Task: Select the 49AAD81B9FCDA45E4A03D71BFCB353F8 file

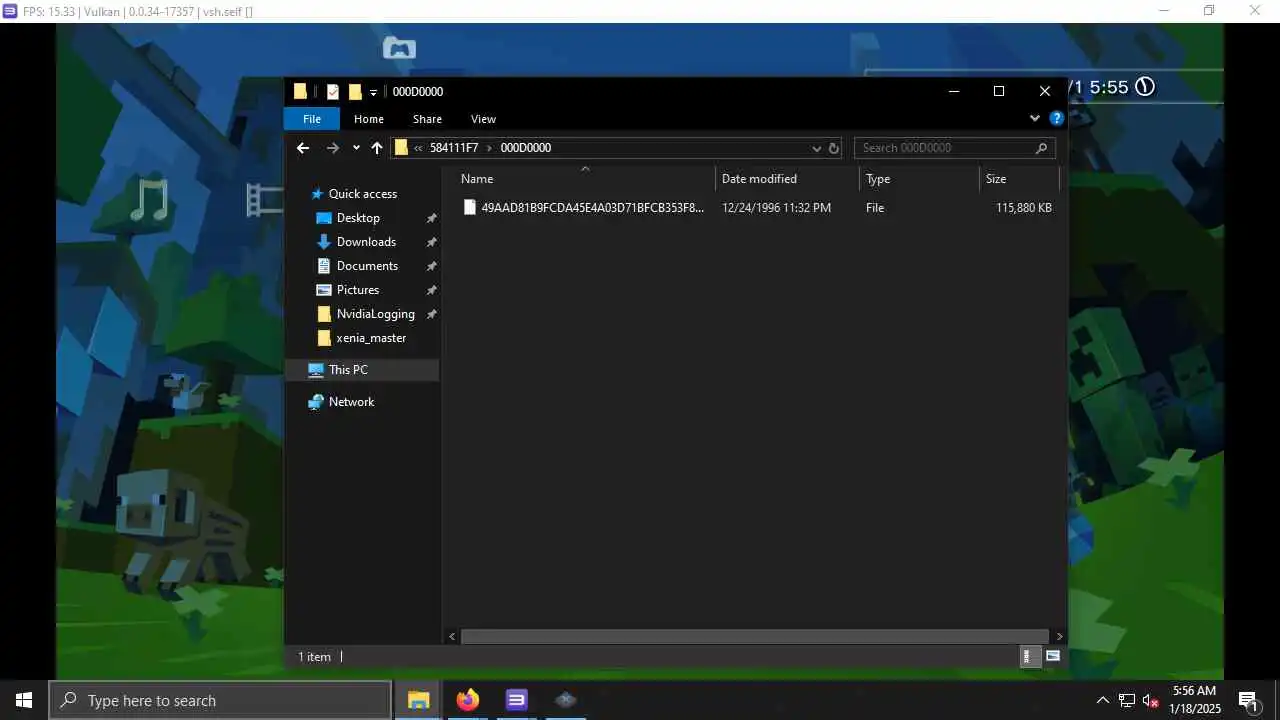Action: click(x=583, y=208)
